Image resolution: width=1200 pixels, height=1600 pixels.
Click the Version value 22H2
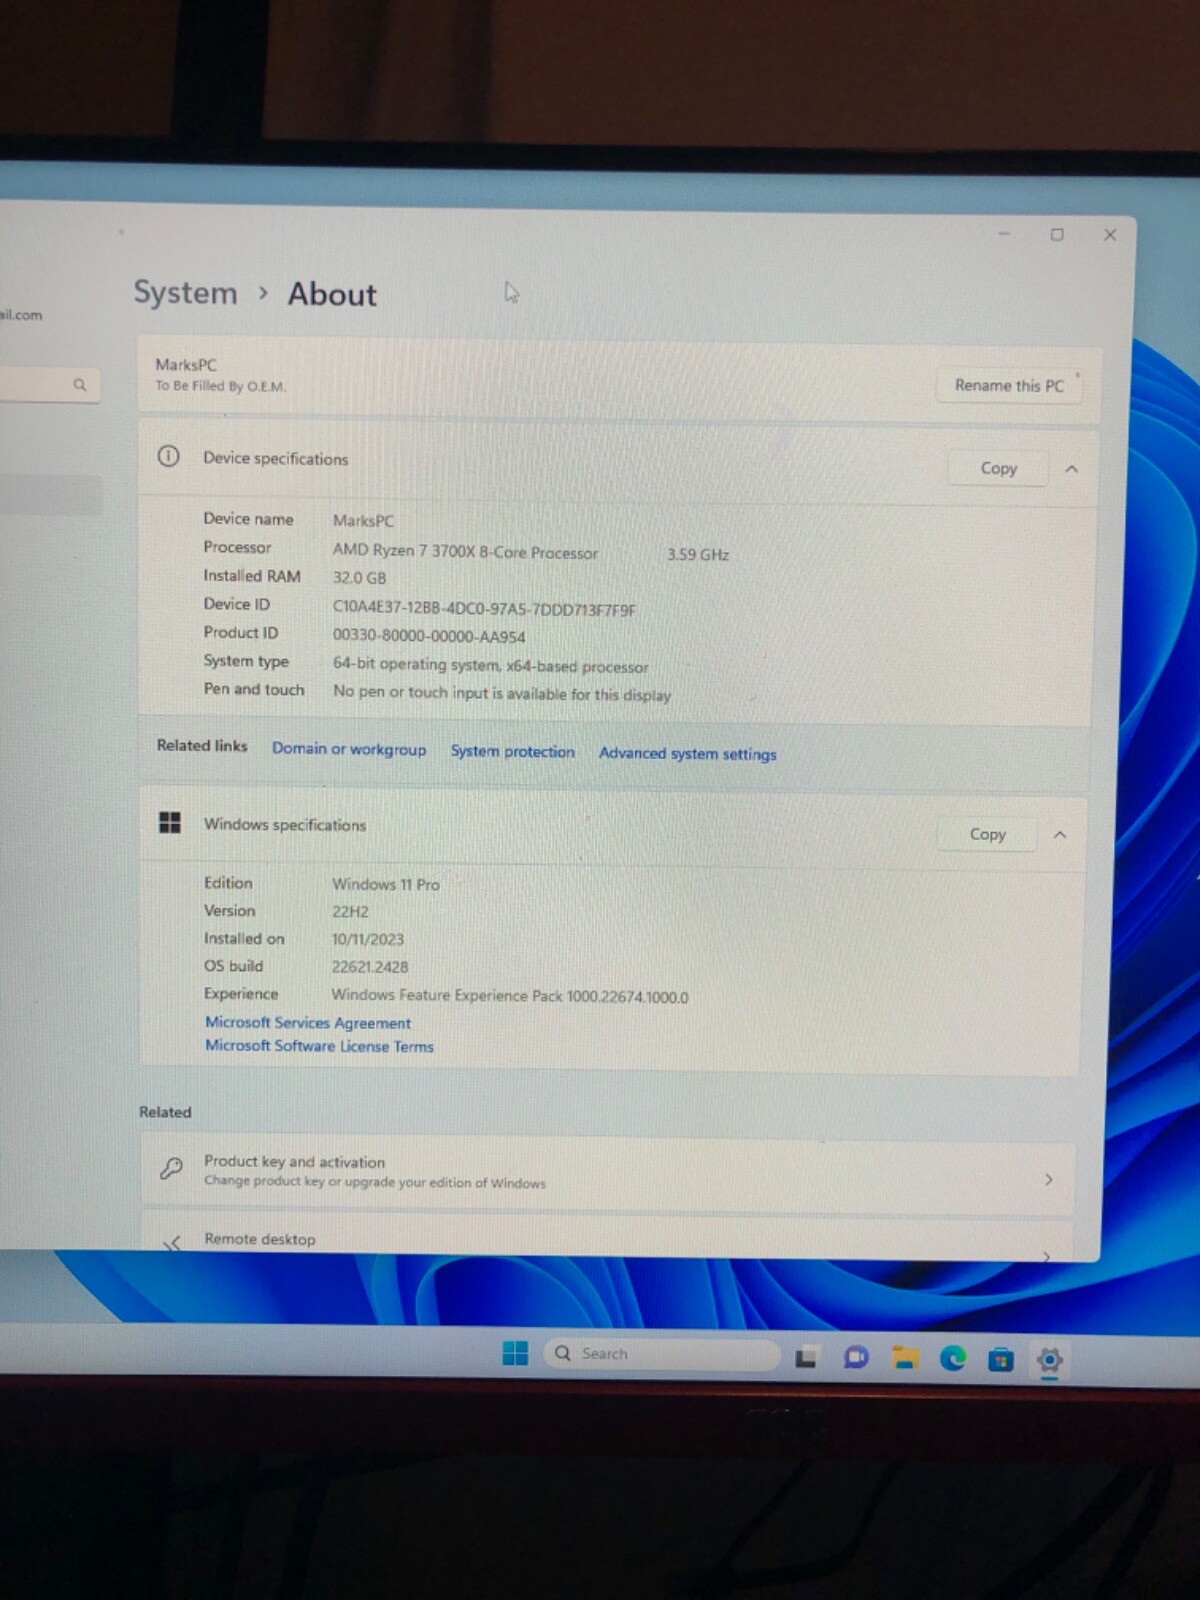coord(350,912)
